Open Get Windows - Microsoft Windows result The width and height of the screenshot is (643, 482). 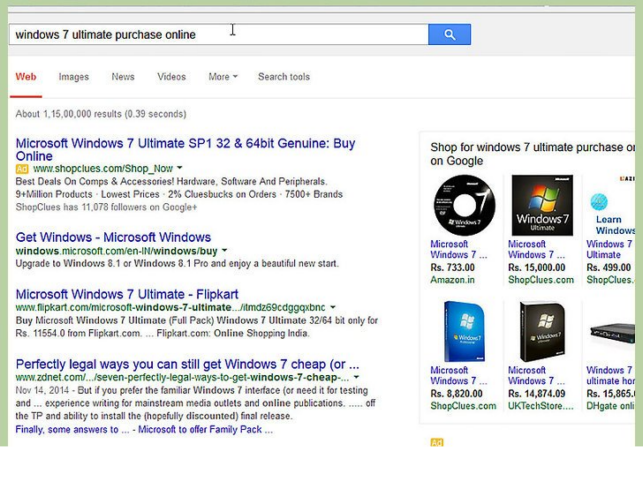tap(113, 237)
